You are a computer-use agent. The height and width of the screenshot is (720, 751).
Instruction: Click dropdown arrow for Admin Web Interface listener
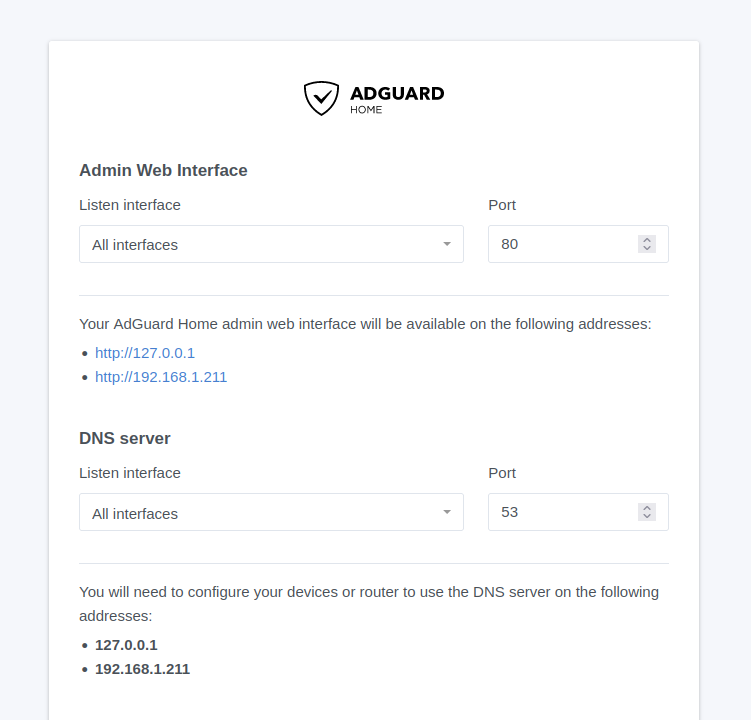447,244
